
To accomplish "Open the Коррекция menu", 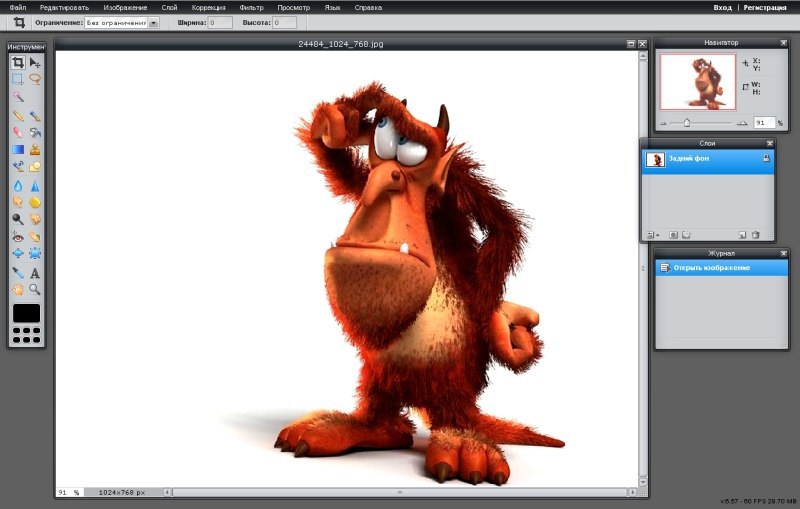I will pyautogui.click(x=209, y=8).
